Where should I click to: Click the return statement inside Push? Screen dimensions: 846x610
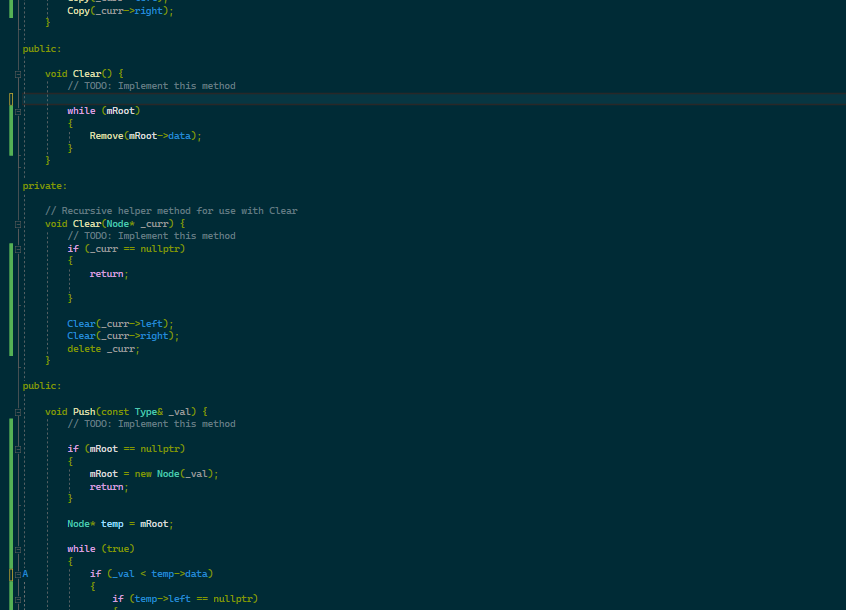[107, 486]
